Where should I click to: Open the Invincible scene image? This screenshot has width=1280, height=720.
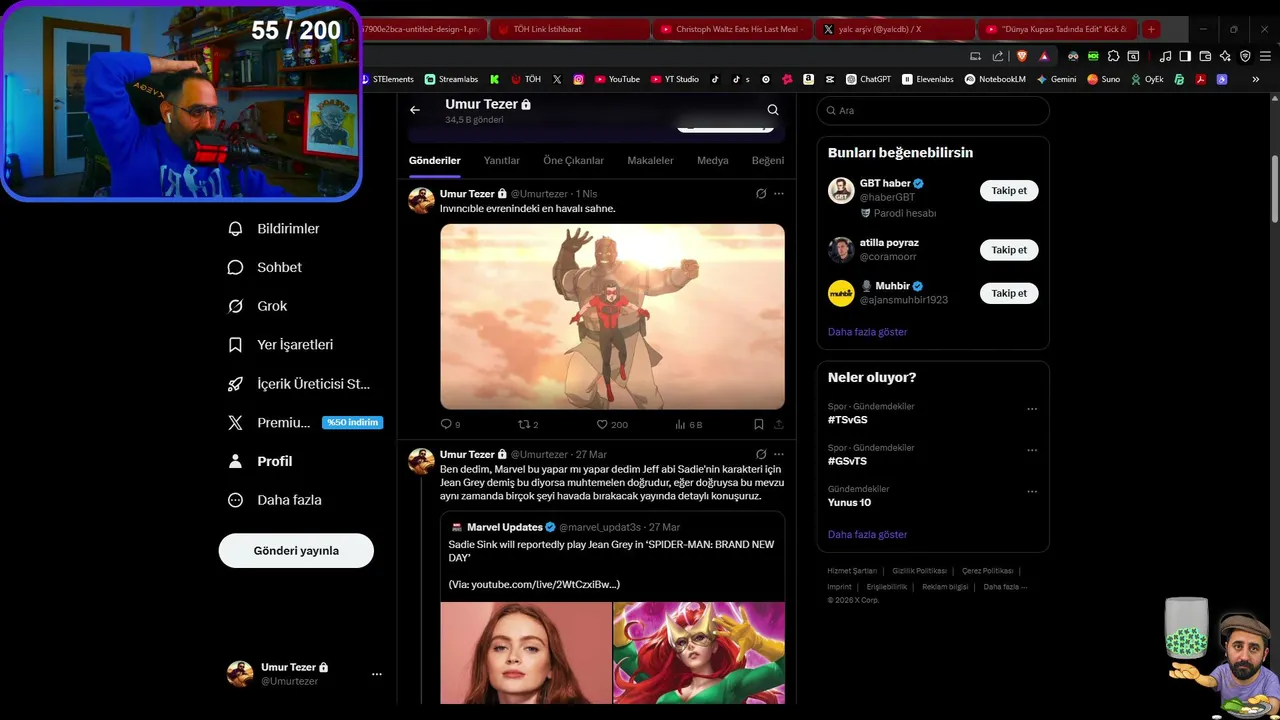tap(612, 316)
